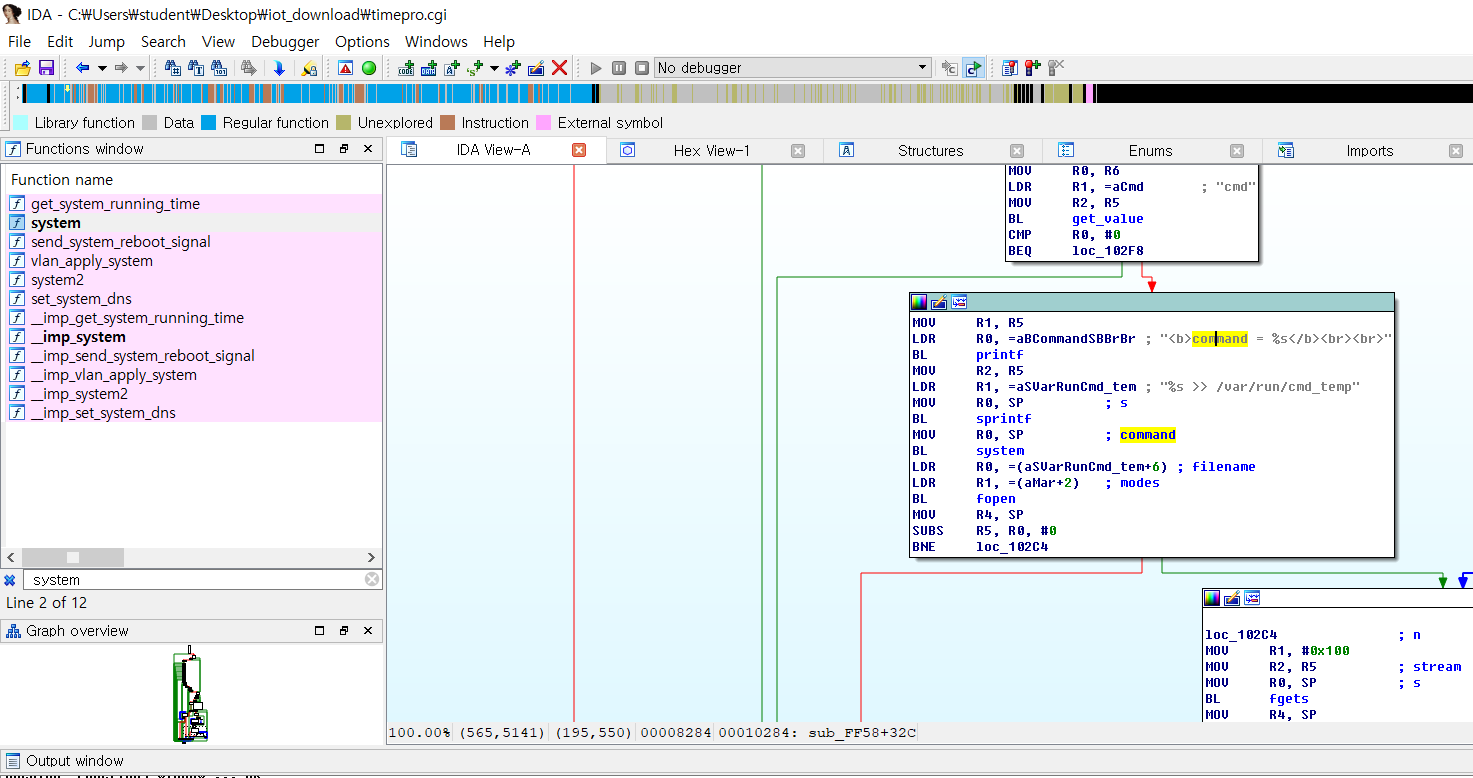Close the IDA View-A tab

click(578, 151)
